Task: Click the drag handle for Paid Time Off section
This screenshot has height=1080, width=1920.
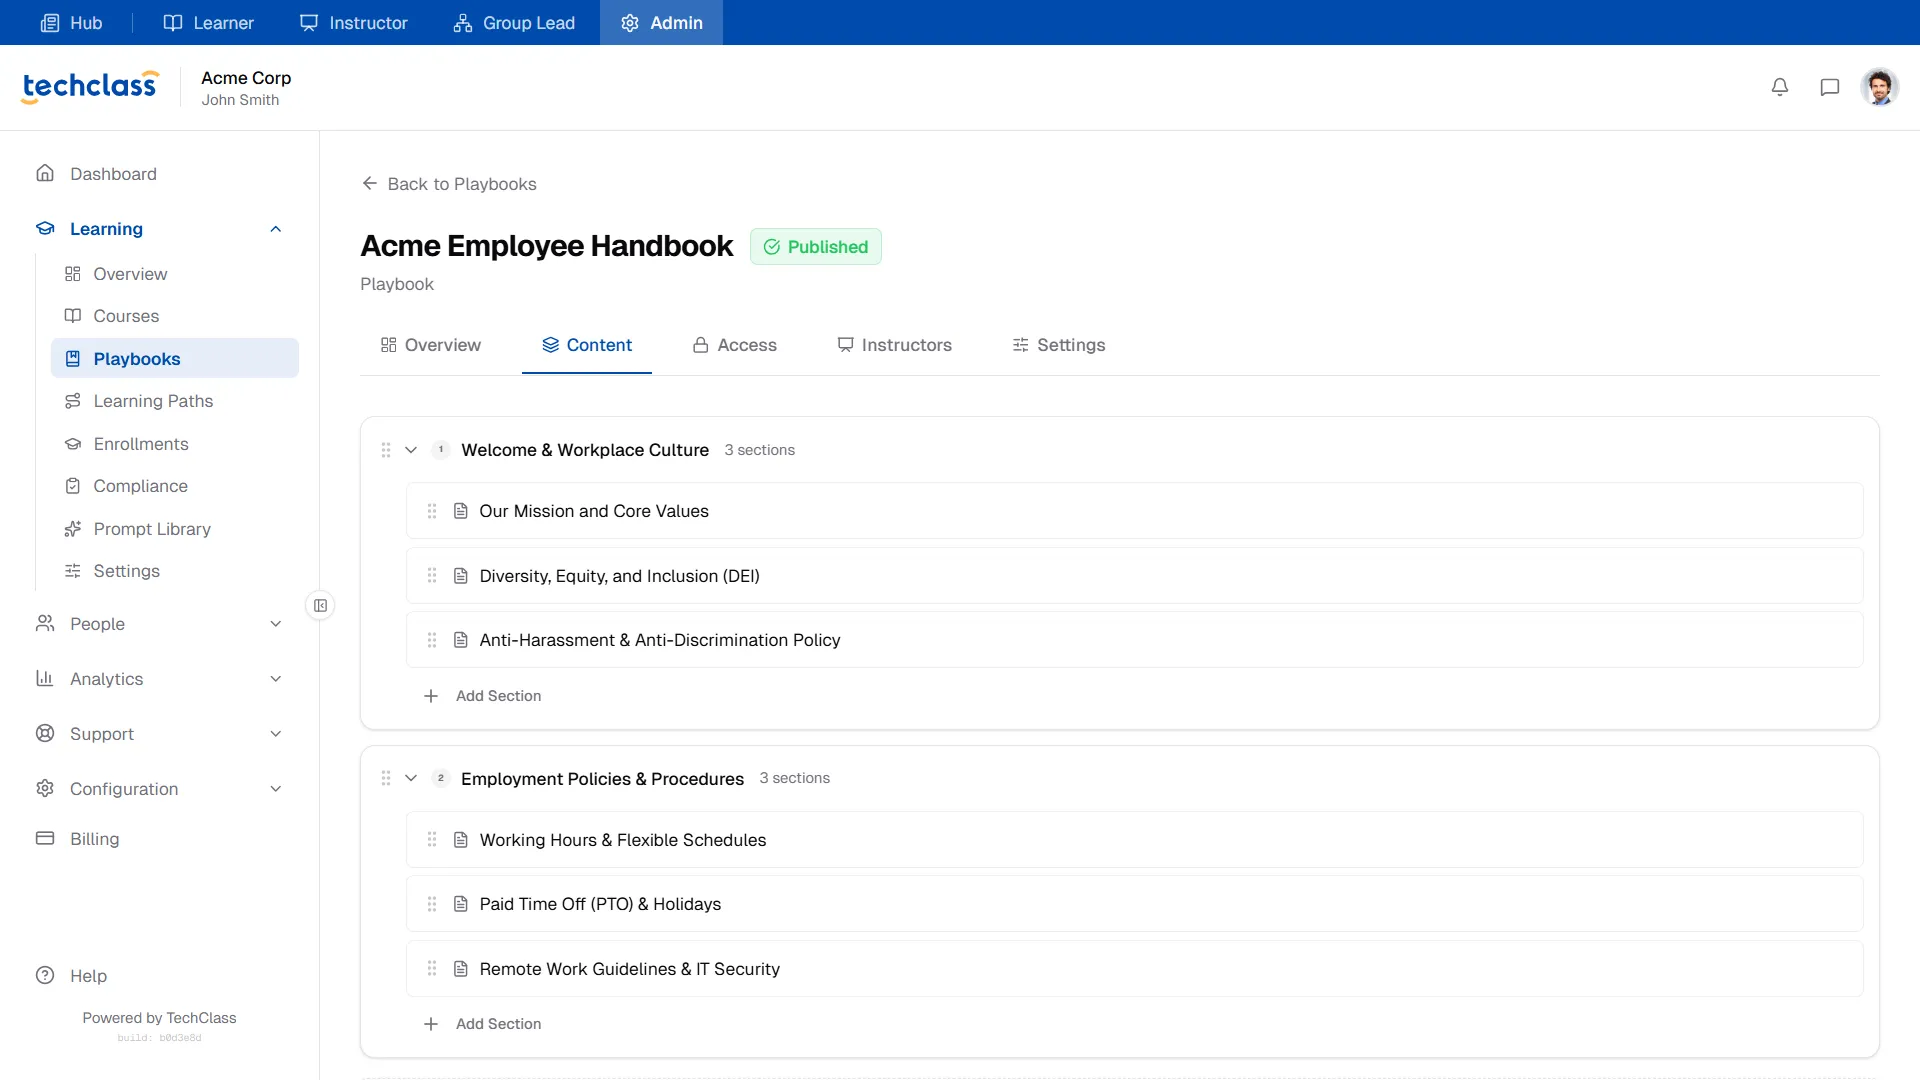Action: (432, 904)
